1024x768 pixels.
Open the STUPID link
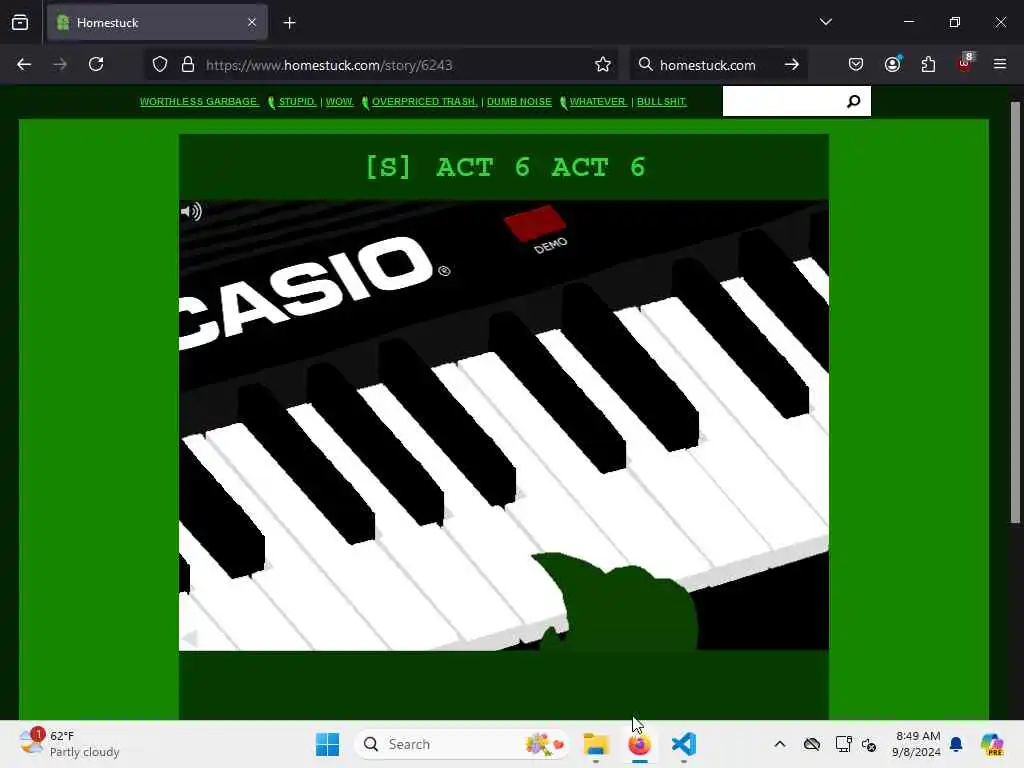[x=297, y=102]
